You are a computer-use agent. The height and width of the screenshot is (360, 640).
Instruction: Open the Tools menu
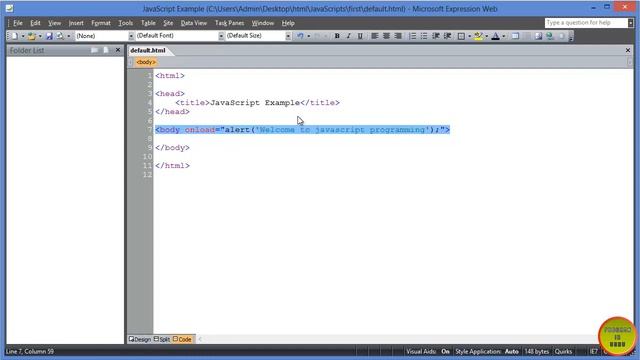tap(125, 23)
